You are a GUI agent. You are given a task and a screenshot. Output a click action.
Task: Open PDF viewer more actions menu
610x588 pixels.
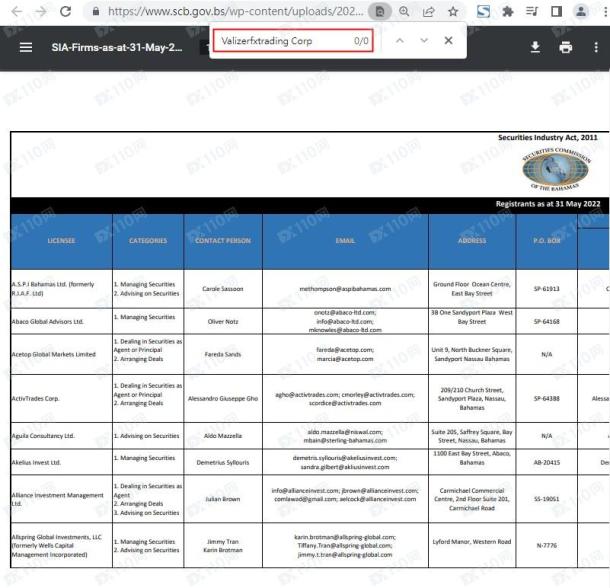coord(596,47)
